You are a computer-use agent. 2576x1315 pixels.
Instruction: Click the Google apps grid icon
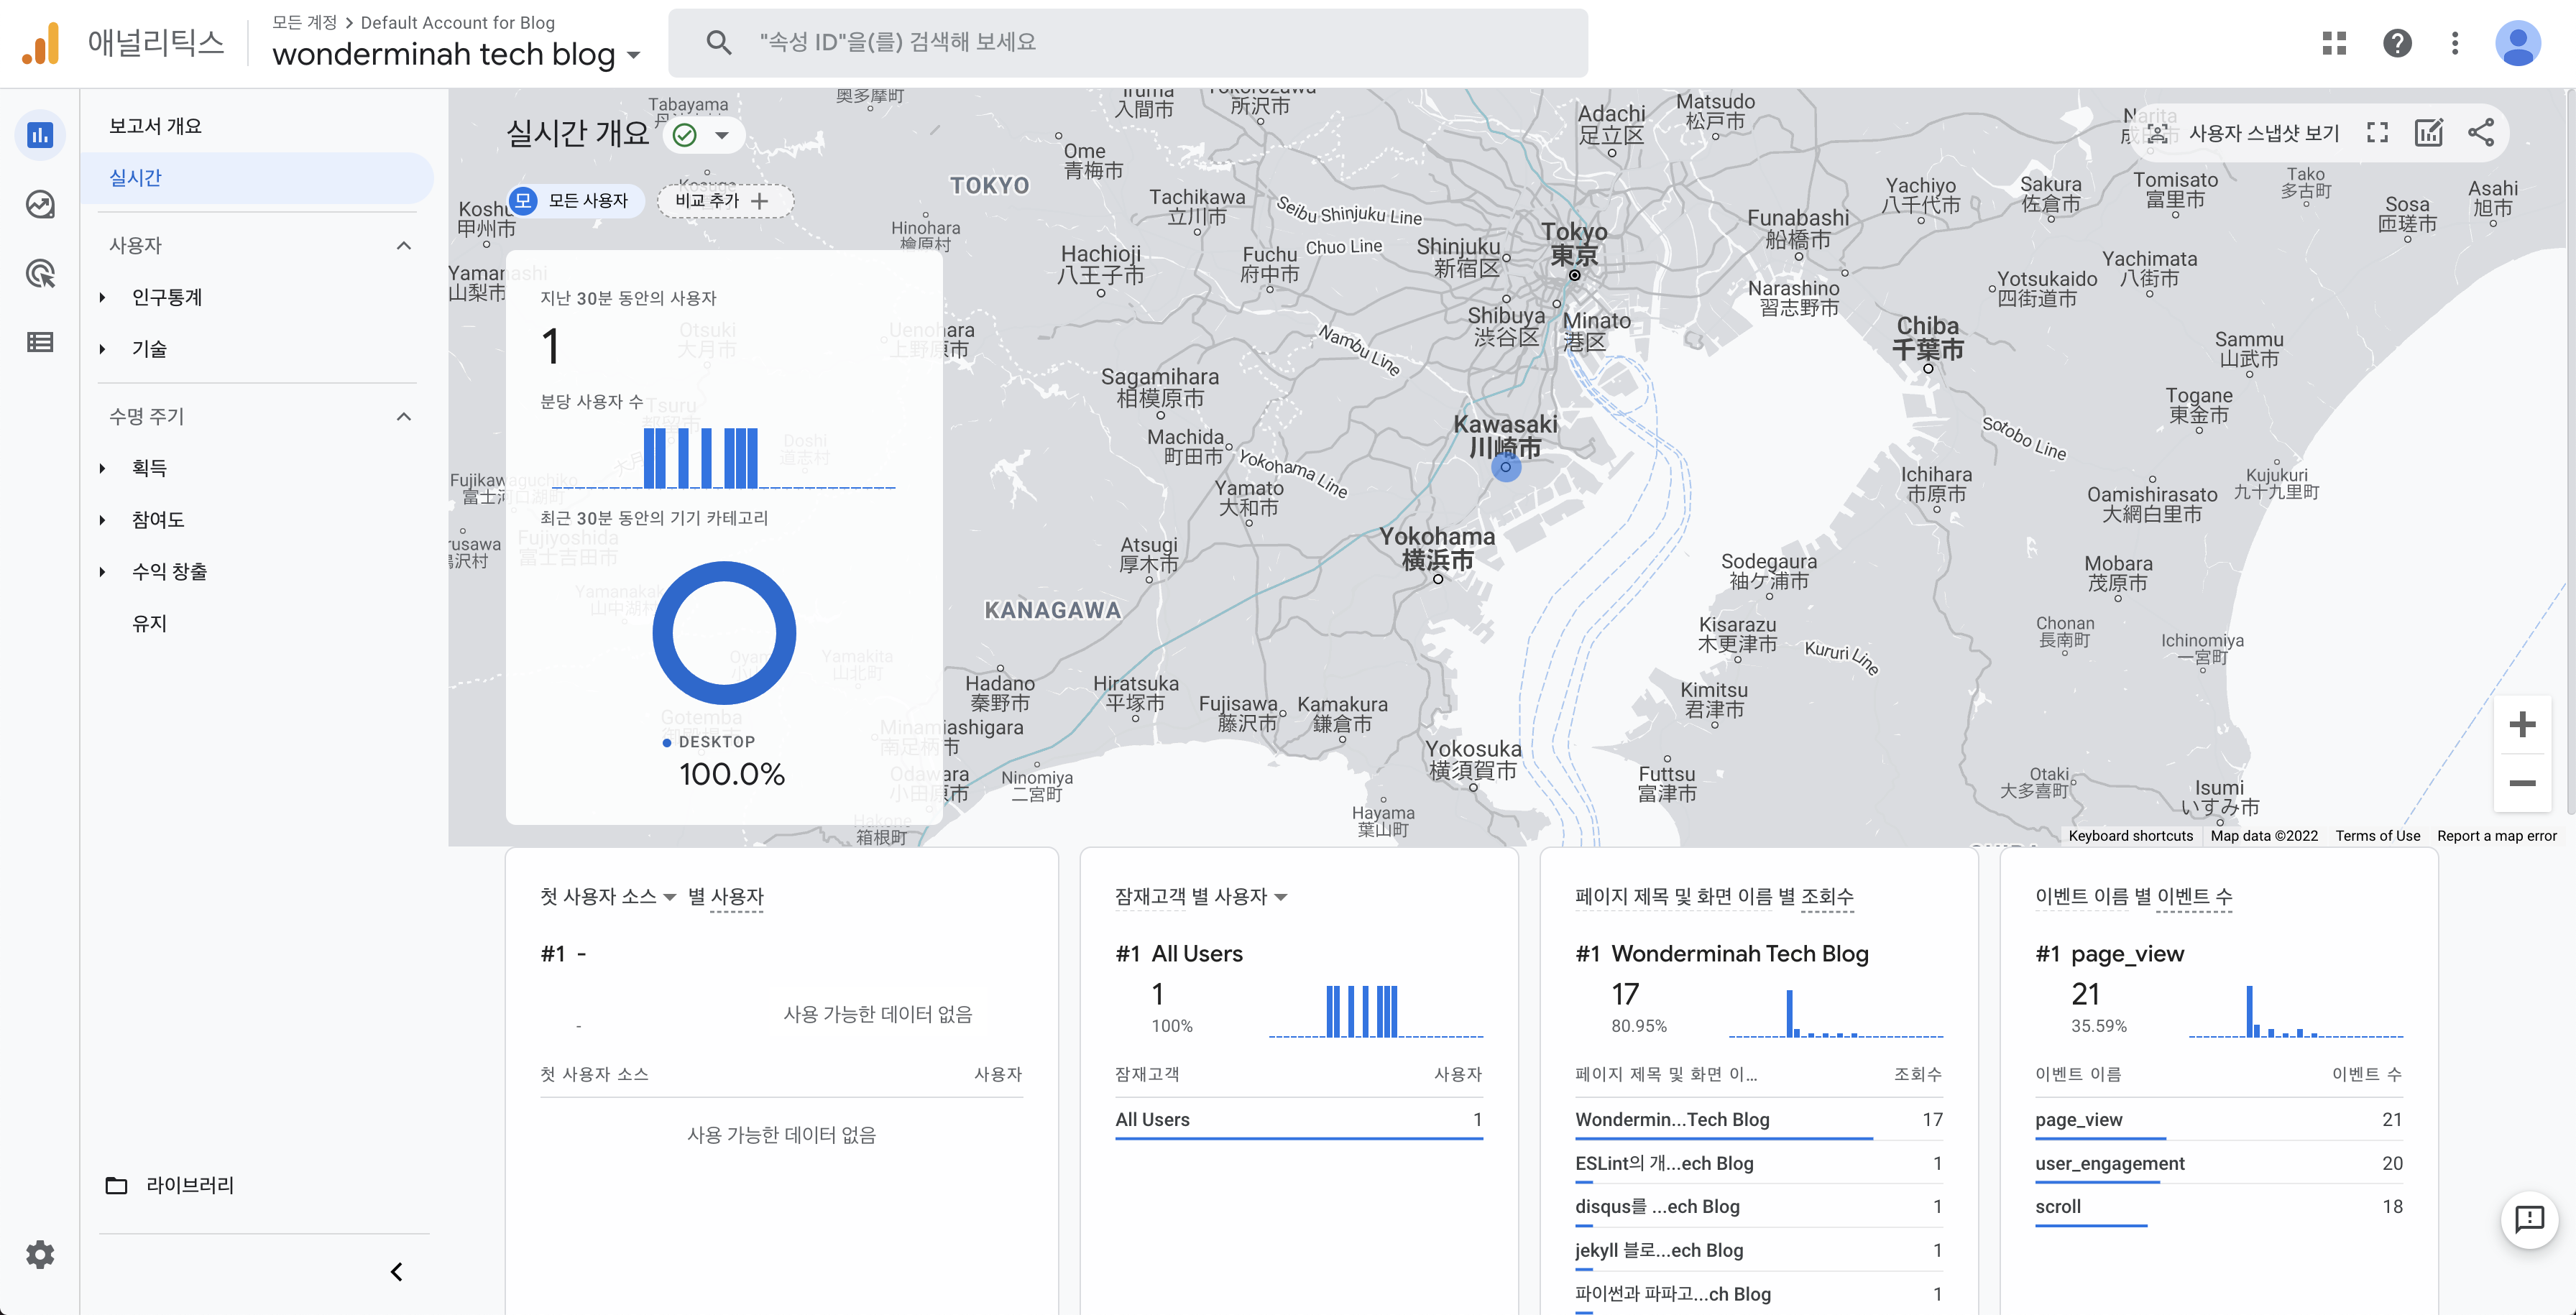pos(2334,43)
